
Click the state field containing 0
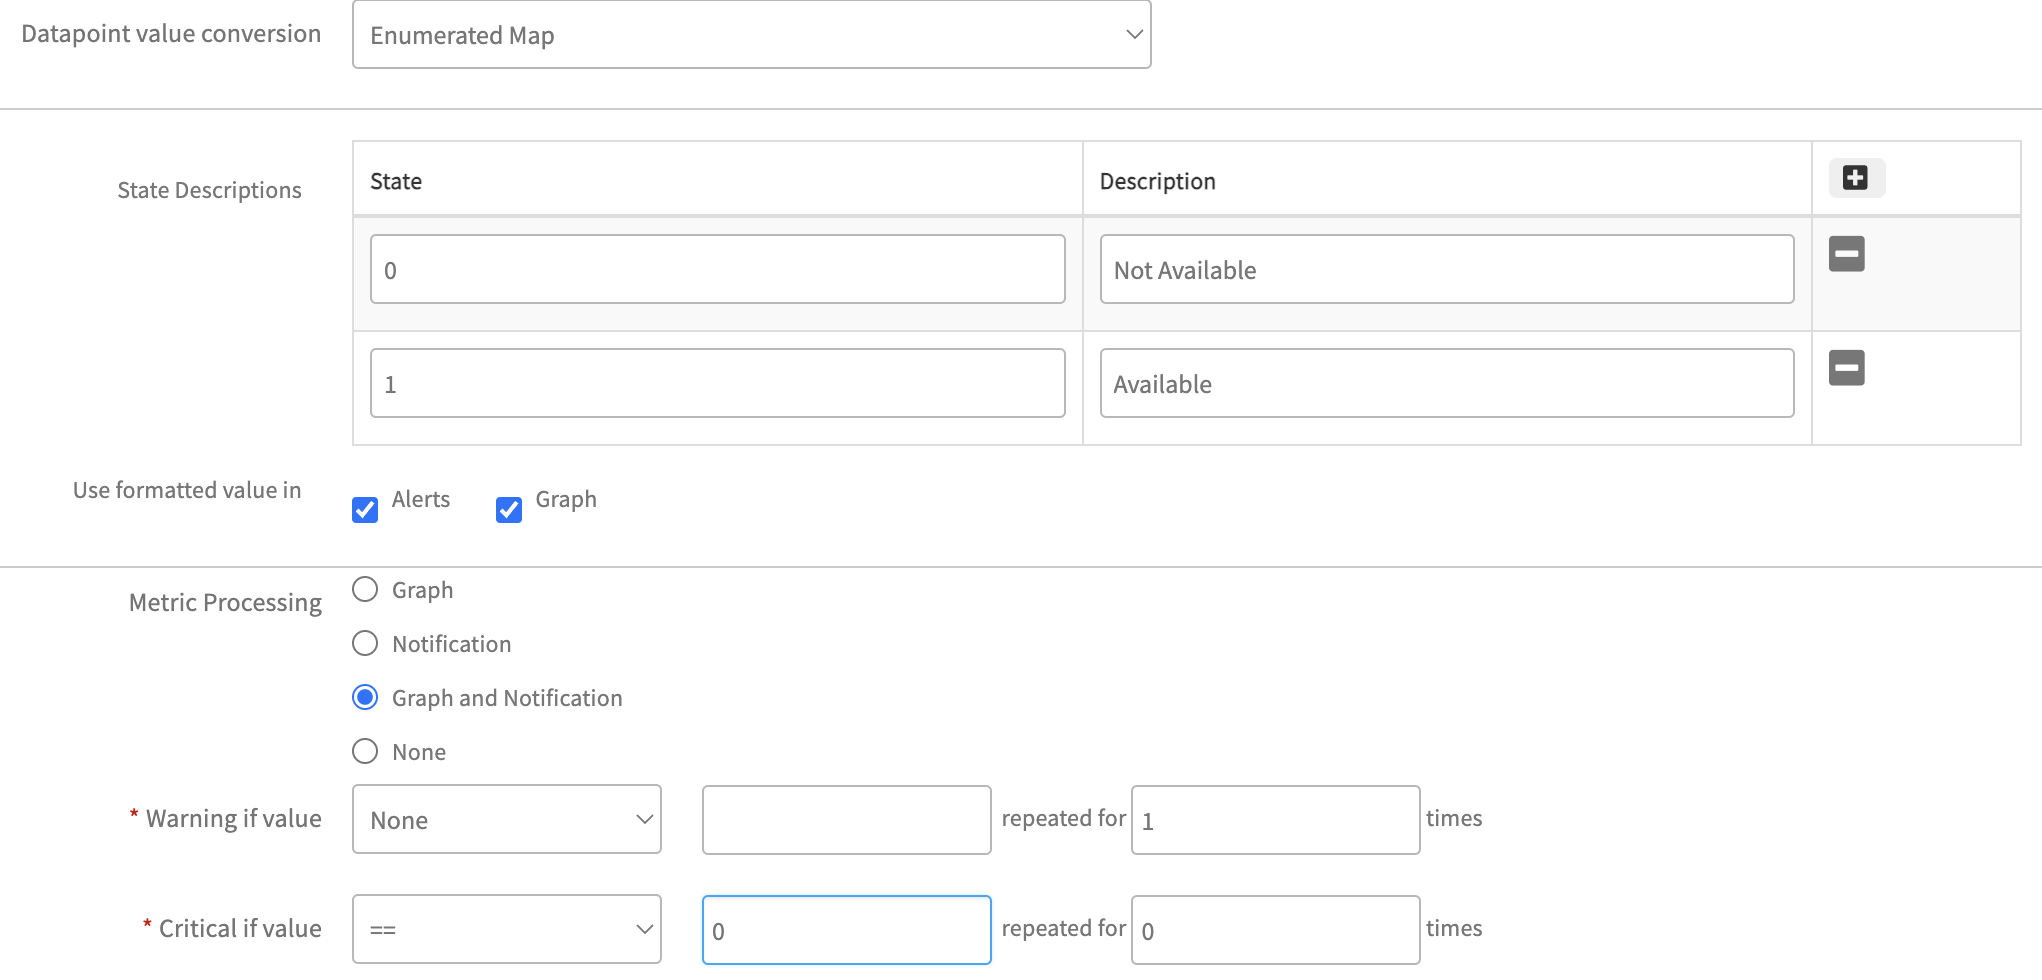[x=717, y=270]
